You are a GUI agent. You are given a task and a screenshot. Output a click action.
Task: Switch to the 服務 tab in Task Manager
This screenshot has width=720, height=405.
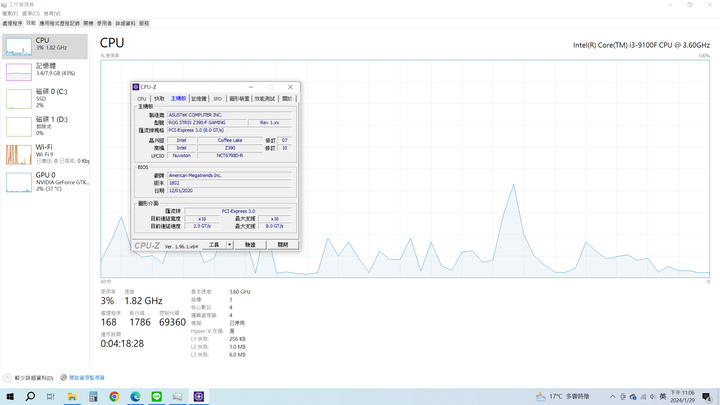tap(144, 23)
